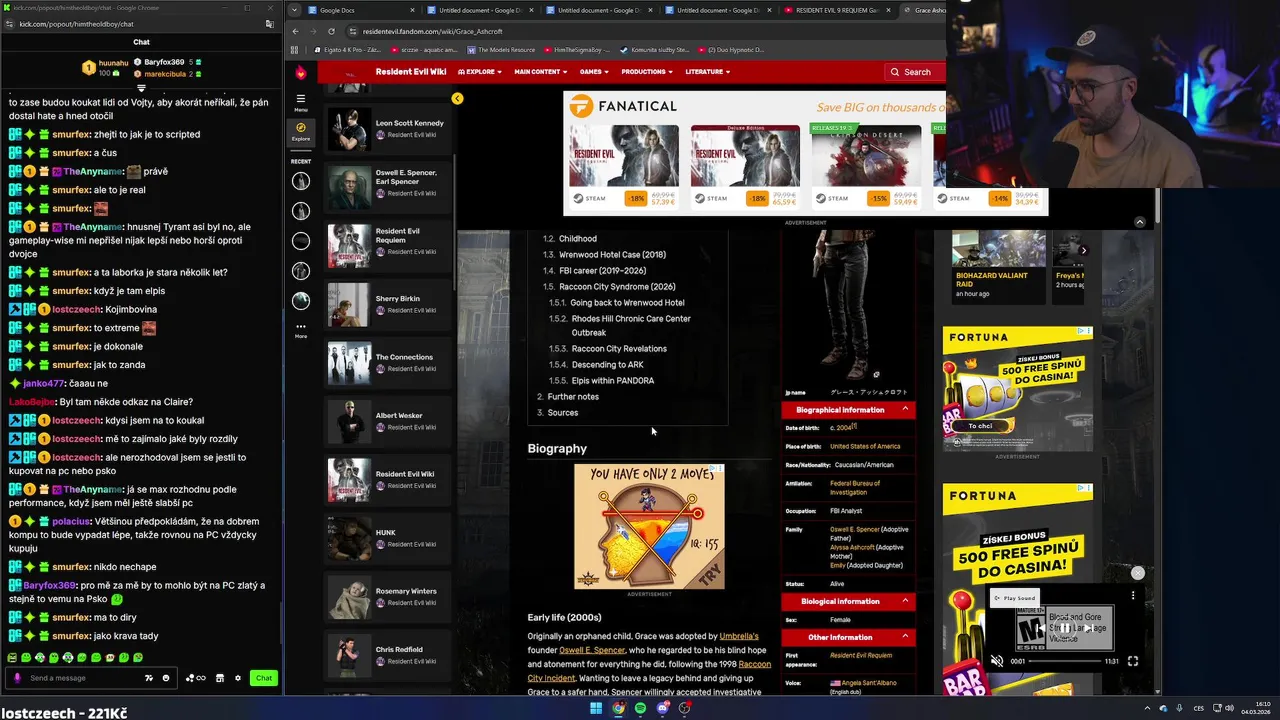Jump to Further notes in contents
Image resolution: width=1280 pixels, height=720 pixels.
pos(573,396)
